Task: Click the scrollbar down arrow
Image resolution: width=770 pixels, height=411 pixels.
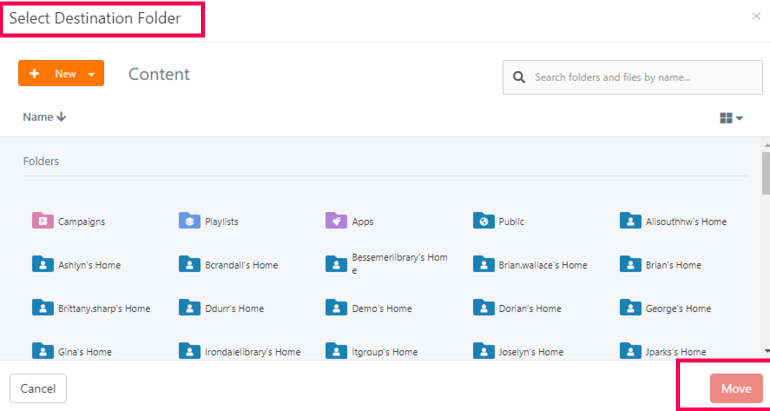Action: click(x=767, y=351)
